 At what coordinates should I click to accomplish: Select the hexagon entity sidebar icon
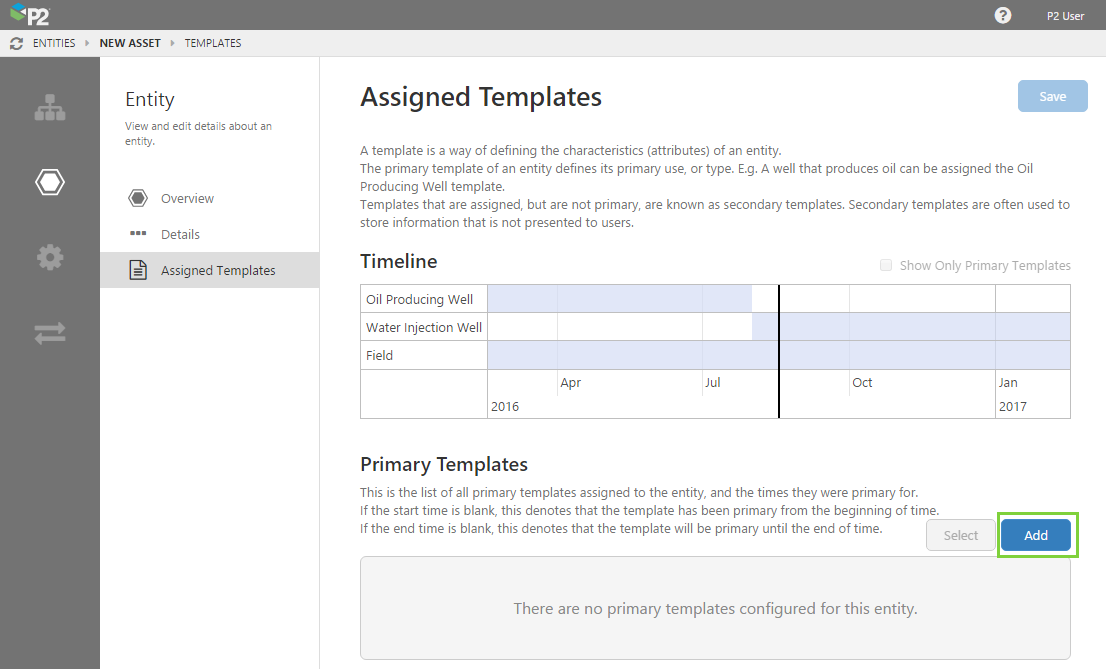50,182
